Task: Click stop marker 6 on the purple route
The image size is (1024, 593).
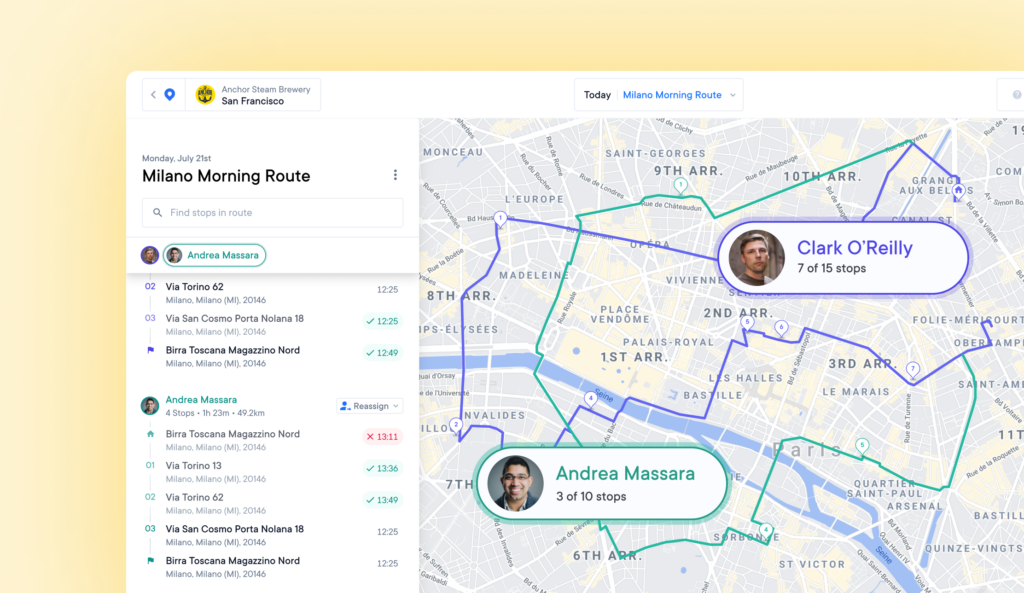Action: 780,325
